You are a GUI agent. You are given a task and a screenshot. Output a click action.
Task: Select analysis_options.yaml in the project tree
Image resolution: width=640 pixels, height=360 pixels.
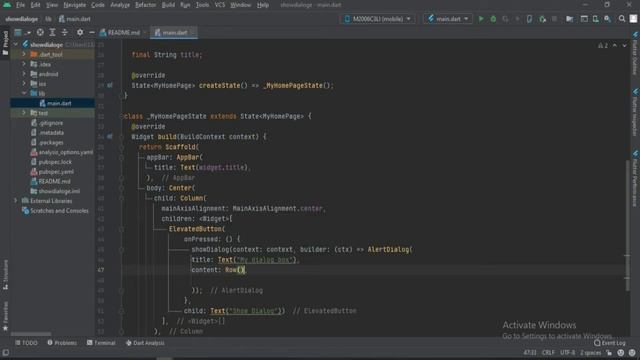click(x=62, y=152)
